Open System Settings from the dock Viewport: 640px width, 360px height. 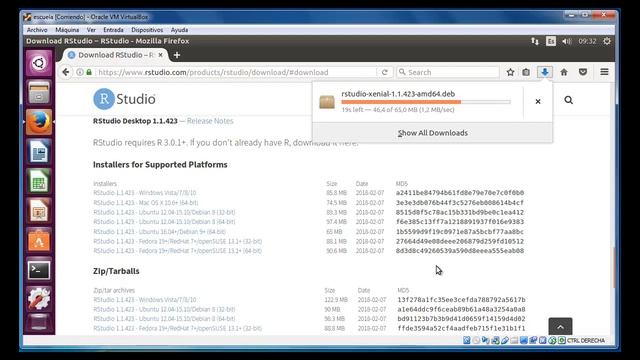39,299
